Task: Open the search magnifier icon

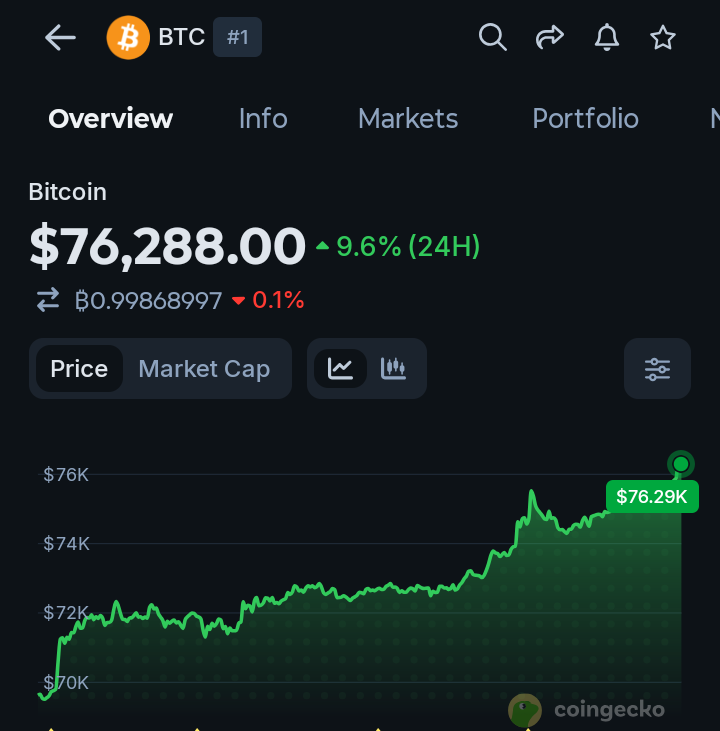Action: 492,37
